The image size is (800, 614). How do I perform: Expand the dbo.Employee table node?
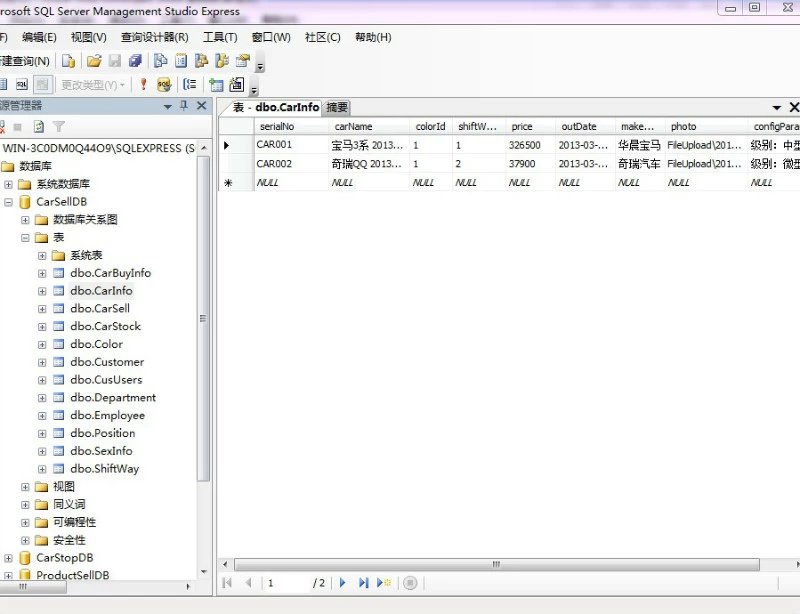coord(42,416)
